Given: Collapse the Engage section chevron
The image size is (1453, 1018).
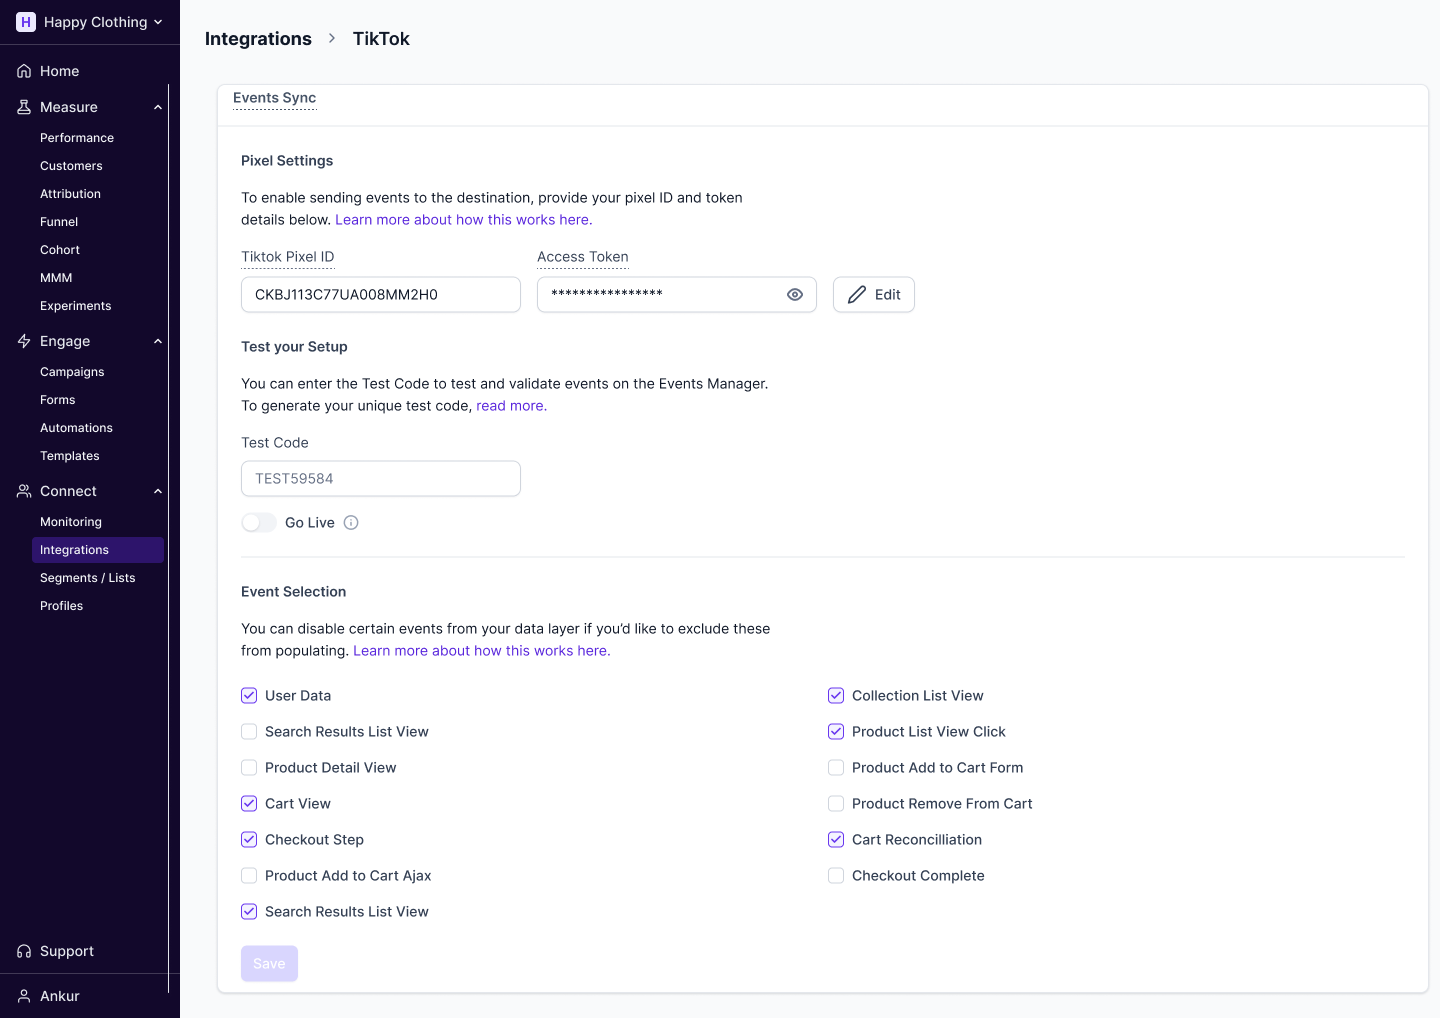Looking at the screenshot, I should [158, 341].
